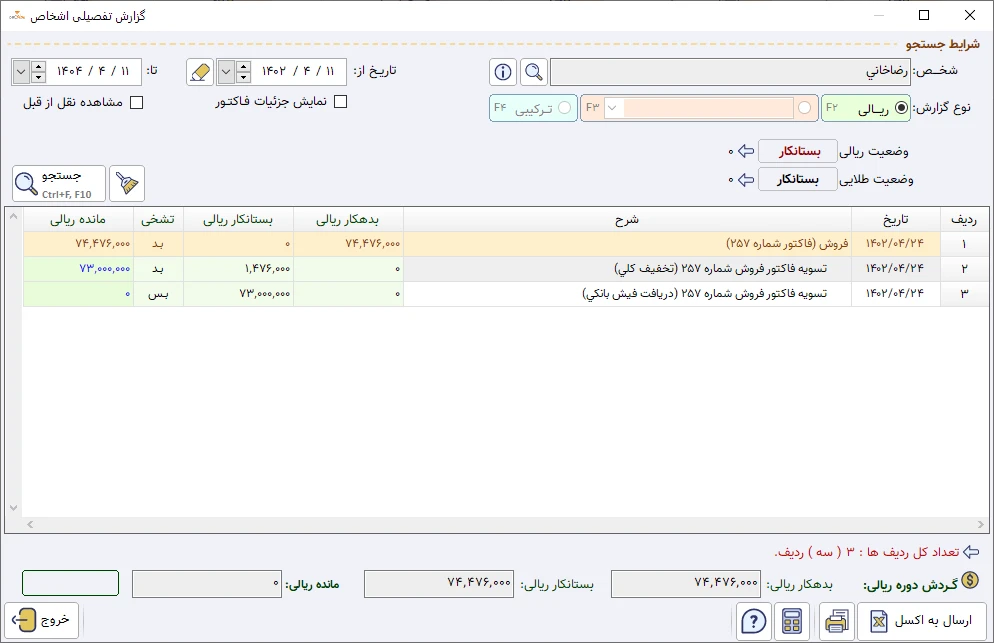Click the شرح column header
The height and width of the screenshot is (643, 994).
(628, 219)
